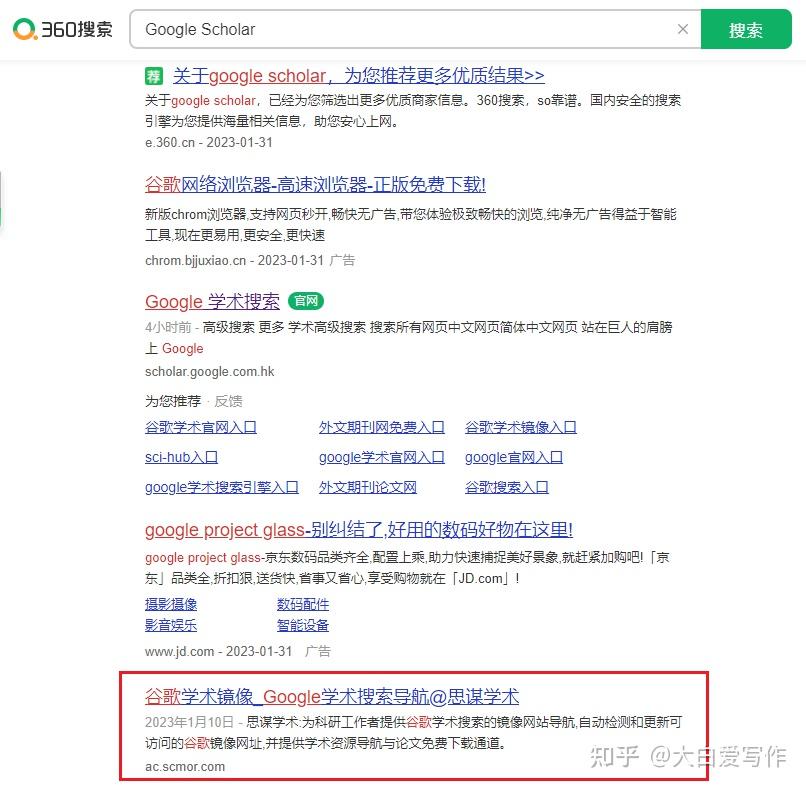Screen dimensions: 806x789
Task: Click 反馈 next to 为您推荐
Action: click(228, 401)
